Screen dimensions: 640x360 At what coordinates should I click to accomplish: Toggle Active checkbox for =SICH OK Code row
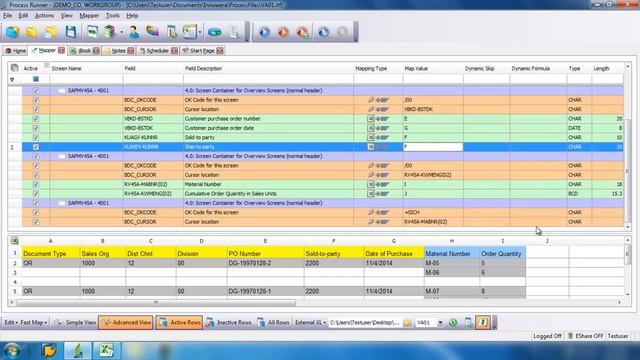tap(36, 213)
